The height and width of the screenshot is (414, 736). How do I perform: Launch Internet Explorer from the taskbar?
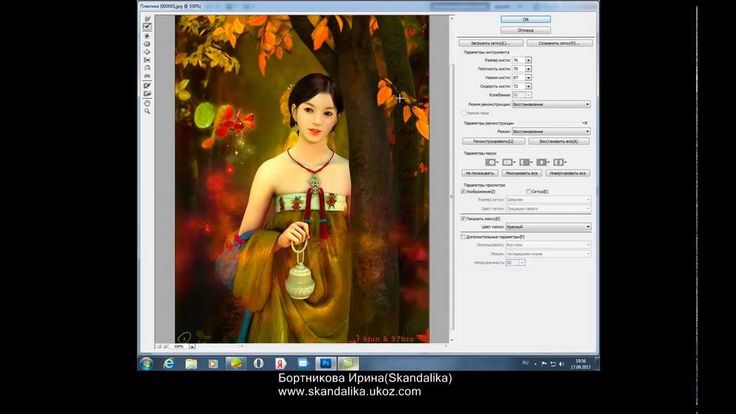tap(169, 364)
